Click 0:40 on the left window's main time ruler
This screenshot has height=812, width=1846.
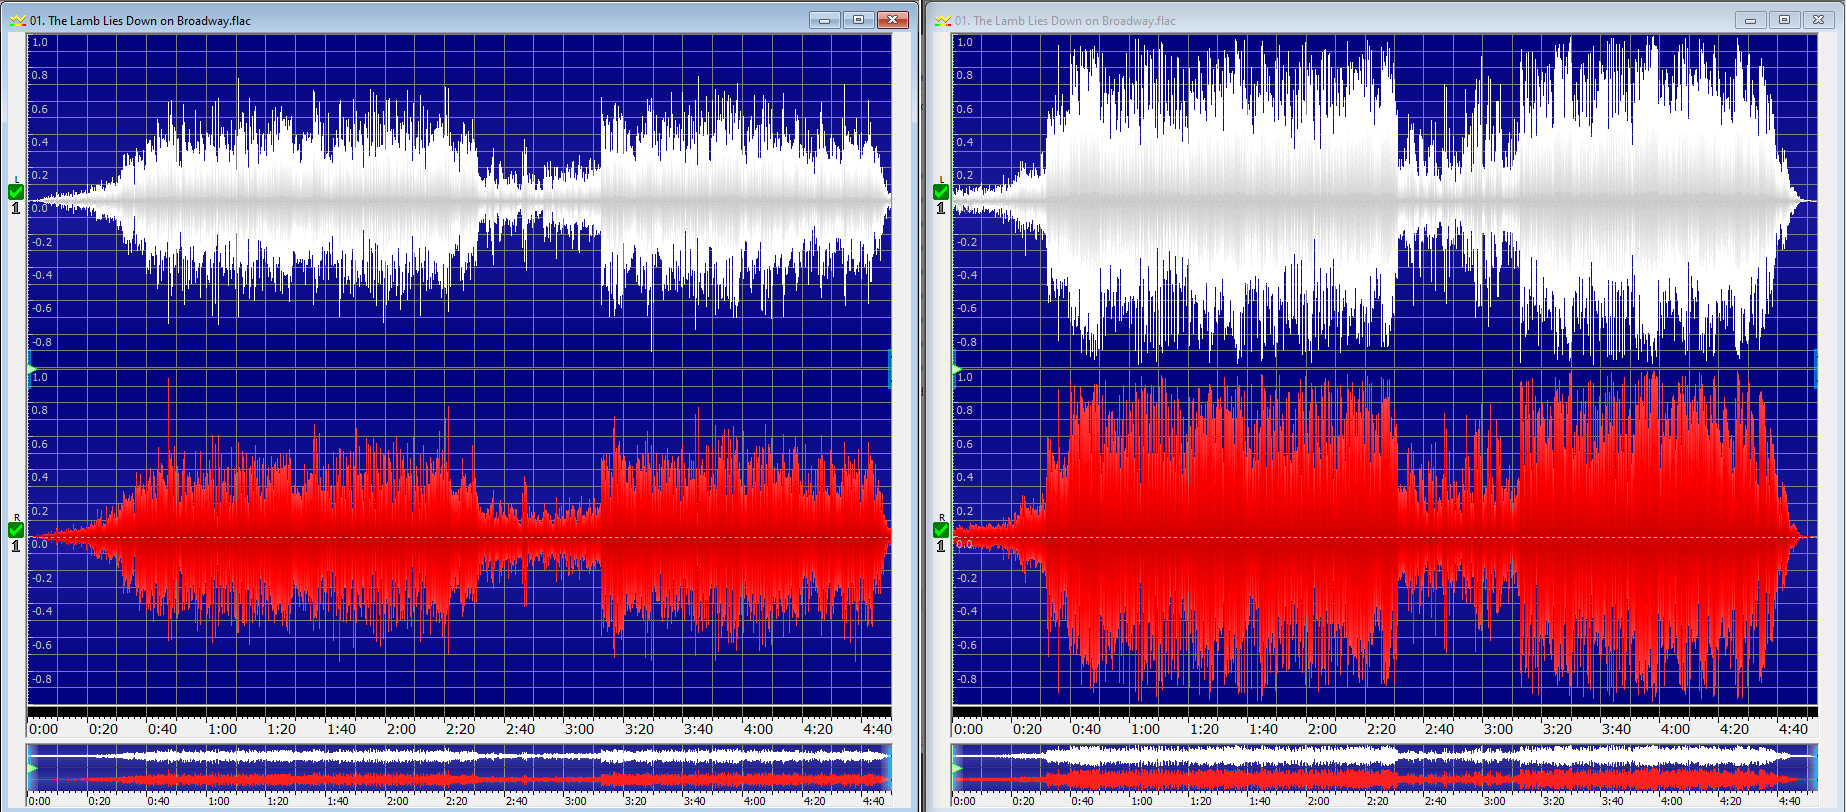tap(163, 729)
